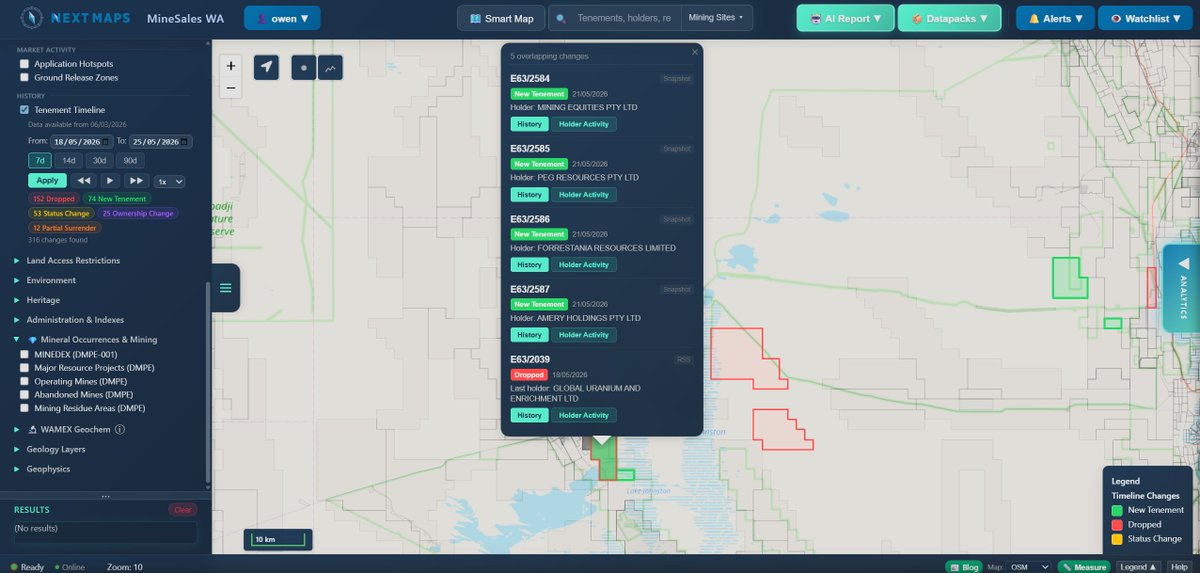The image size is (1200, 573).
Task: Close the overlapping changes popup
Action: pos(695,52)
